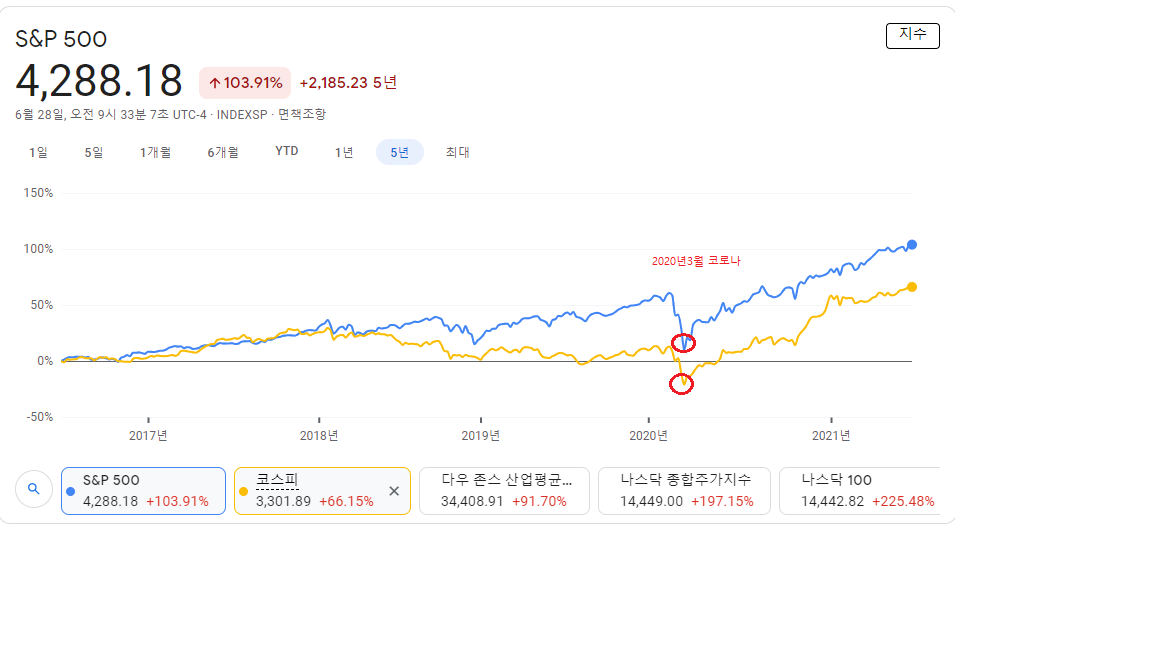Click the yellow dot in 코스피 chip

[x=243, y=492]
